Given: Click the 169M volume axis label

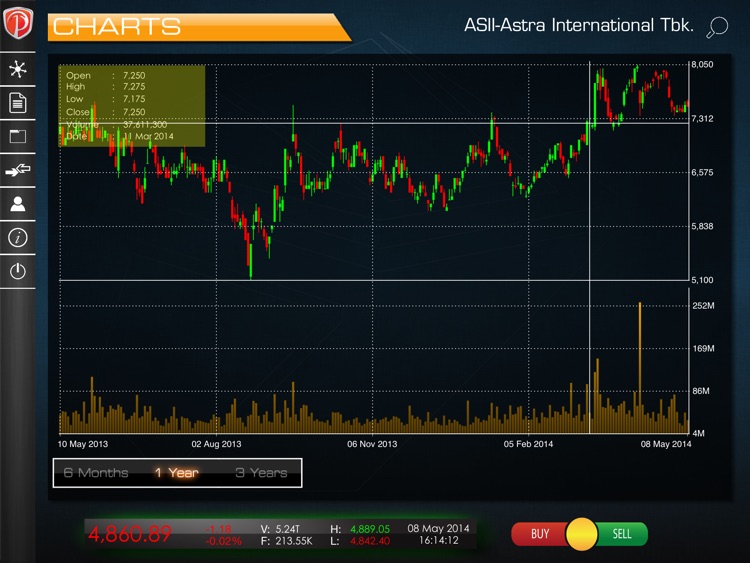Looking at the screenshot, I should click(x=704, y=349).
